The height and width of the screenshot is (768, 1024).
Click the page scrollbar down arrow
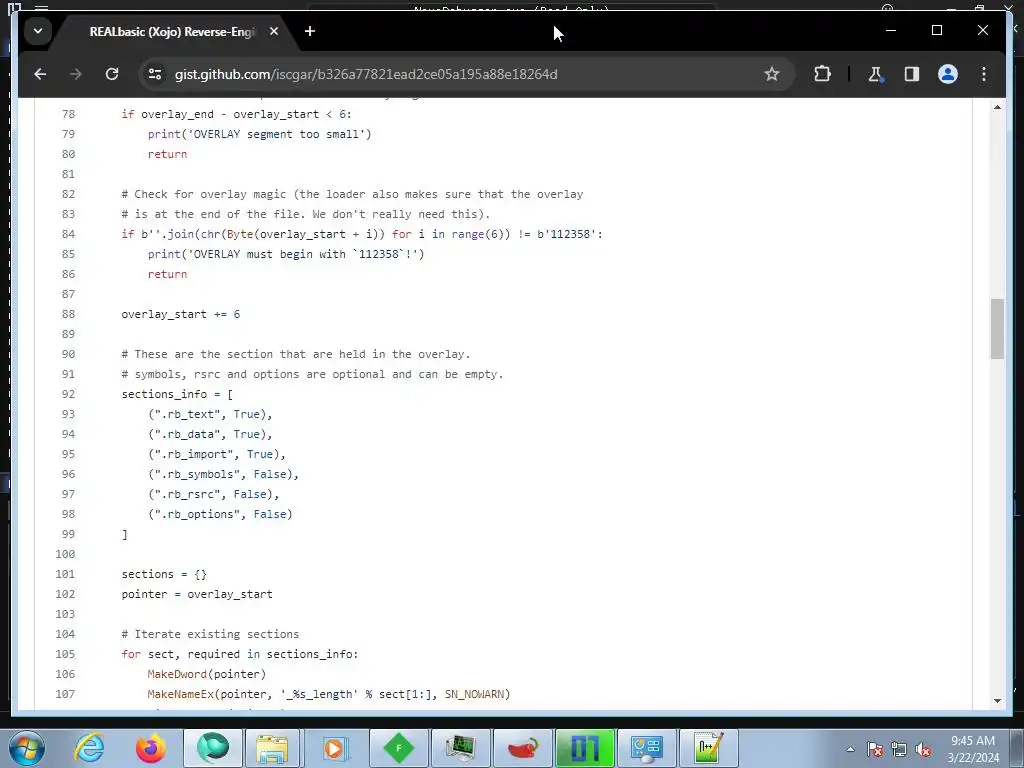click(997, 701)
